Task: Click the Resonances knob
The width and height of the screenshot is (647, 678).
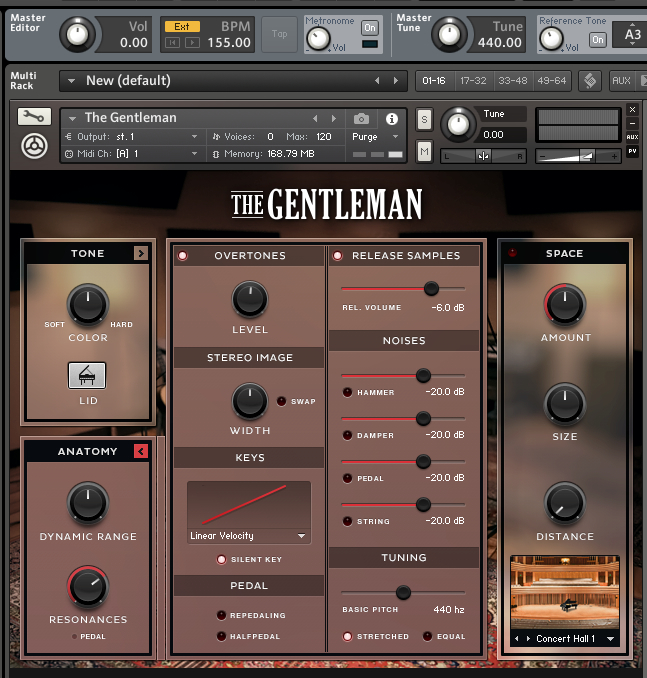Action: pos(88,586)
